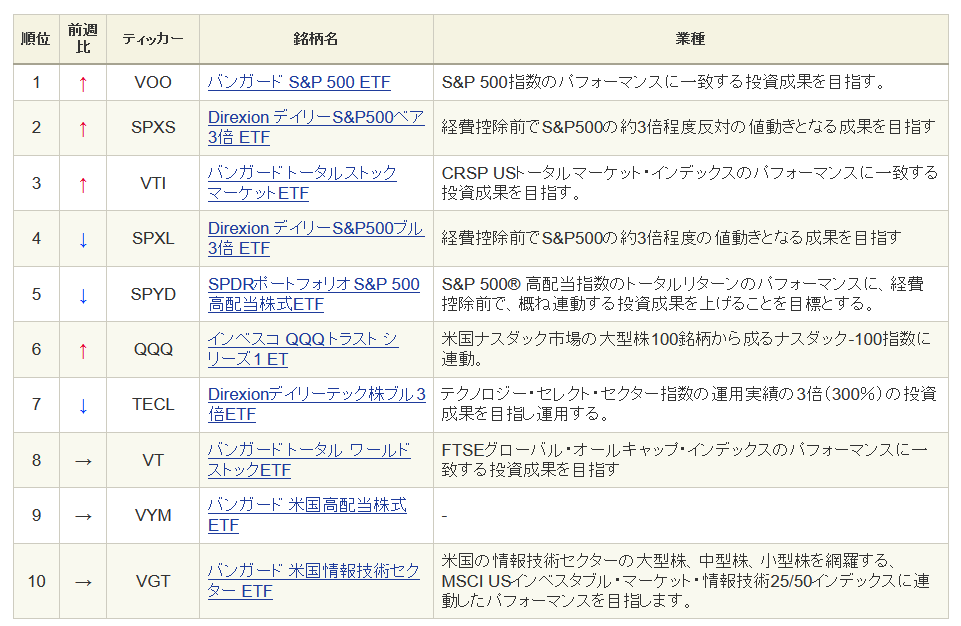Open Direxion デイリーS&P500ベア 3倍 ETF link
Screen dimensions: 961x626
tap(316, 128)
